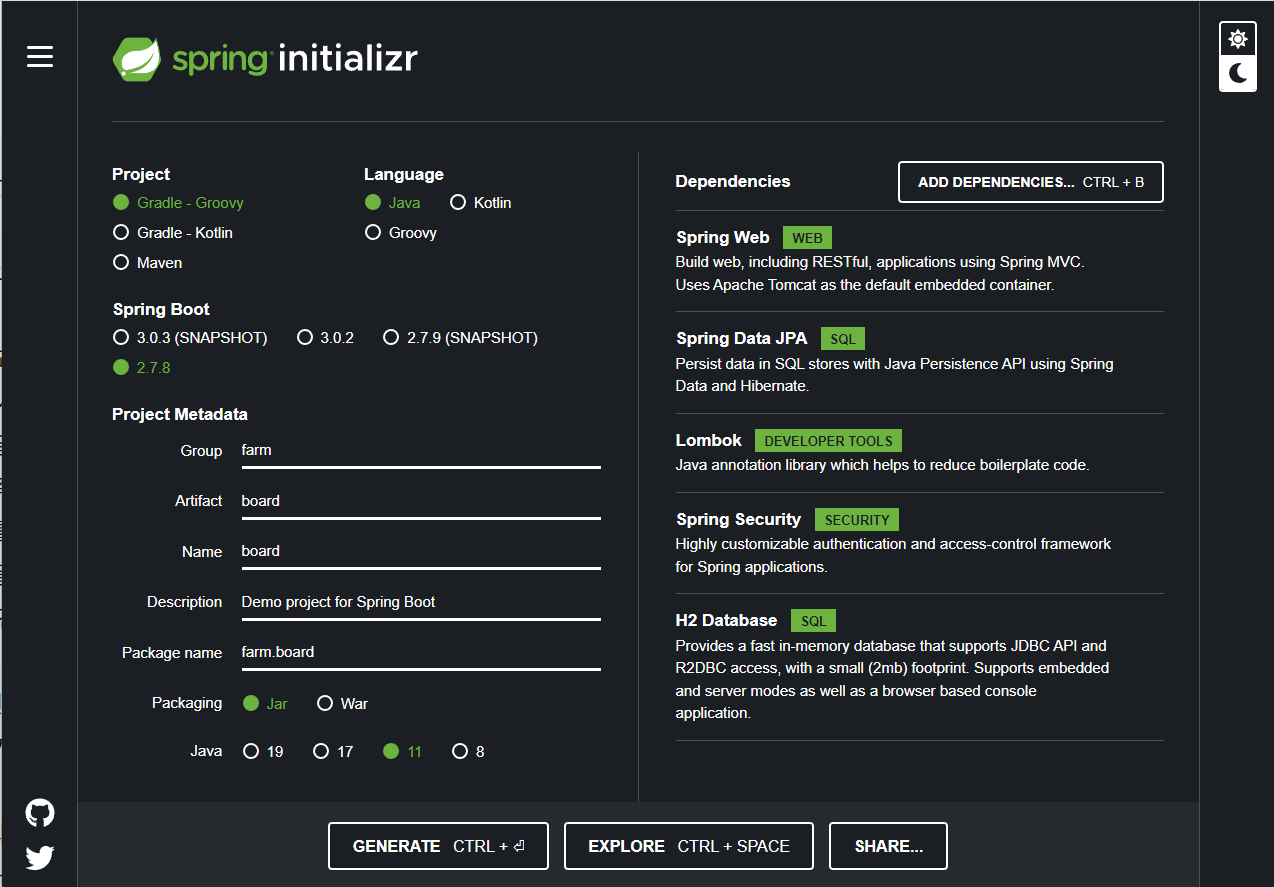The height and width of the screenshot is (887, 1274).
Task: Edit the Description field
Action: [421, 602]
